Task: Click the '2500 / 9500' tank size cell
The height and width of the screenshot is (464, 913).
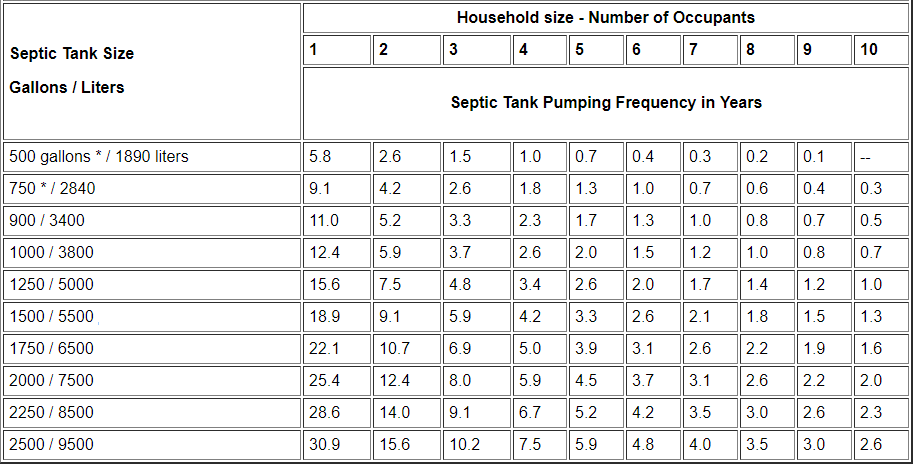Action: tap(51, 444)
